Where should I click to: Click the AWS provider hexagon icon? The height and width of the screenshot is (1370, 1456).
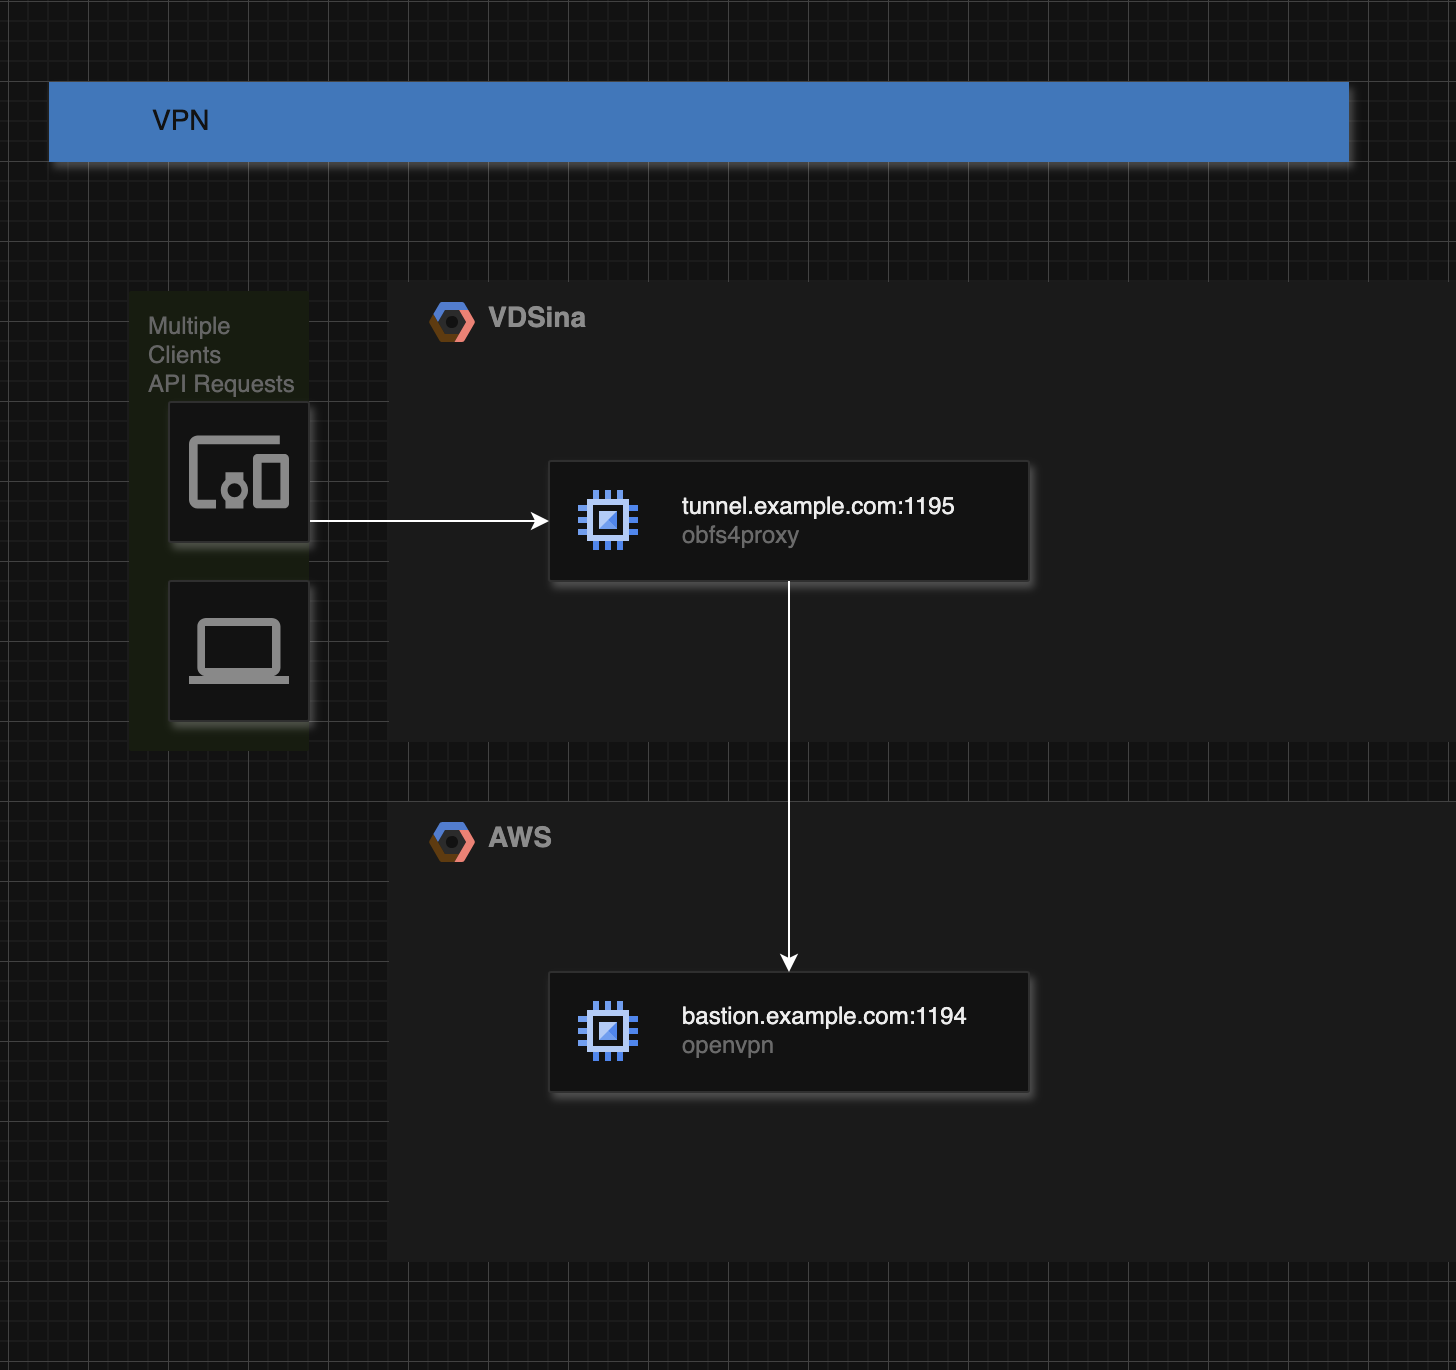(x=450, y=841)
